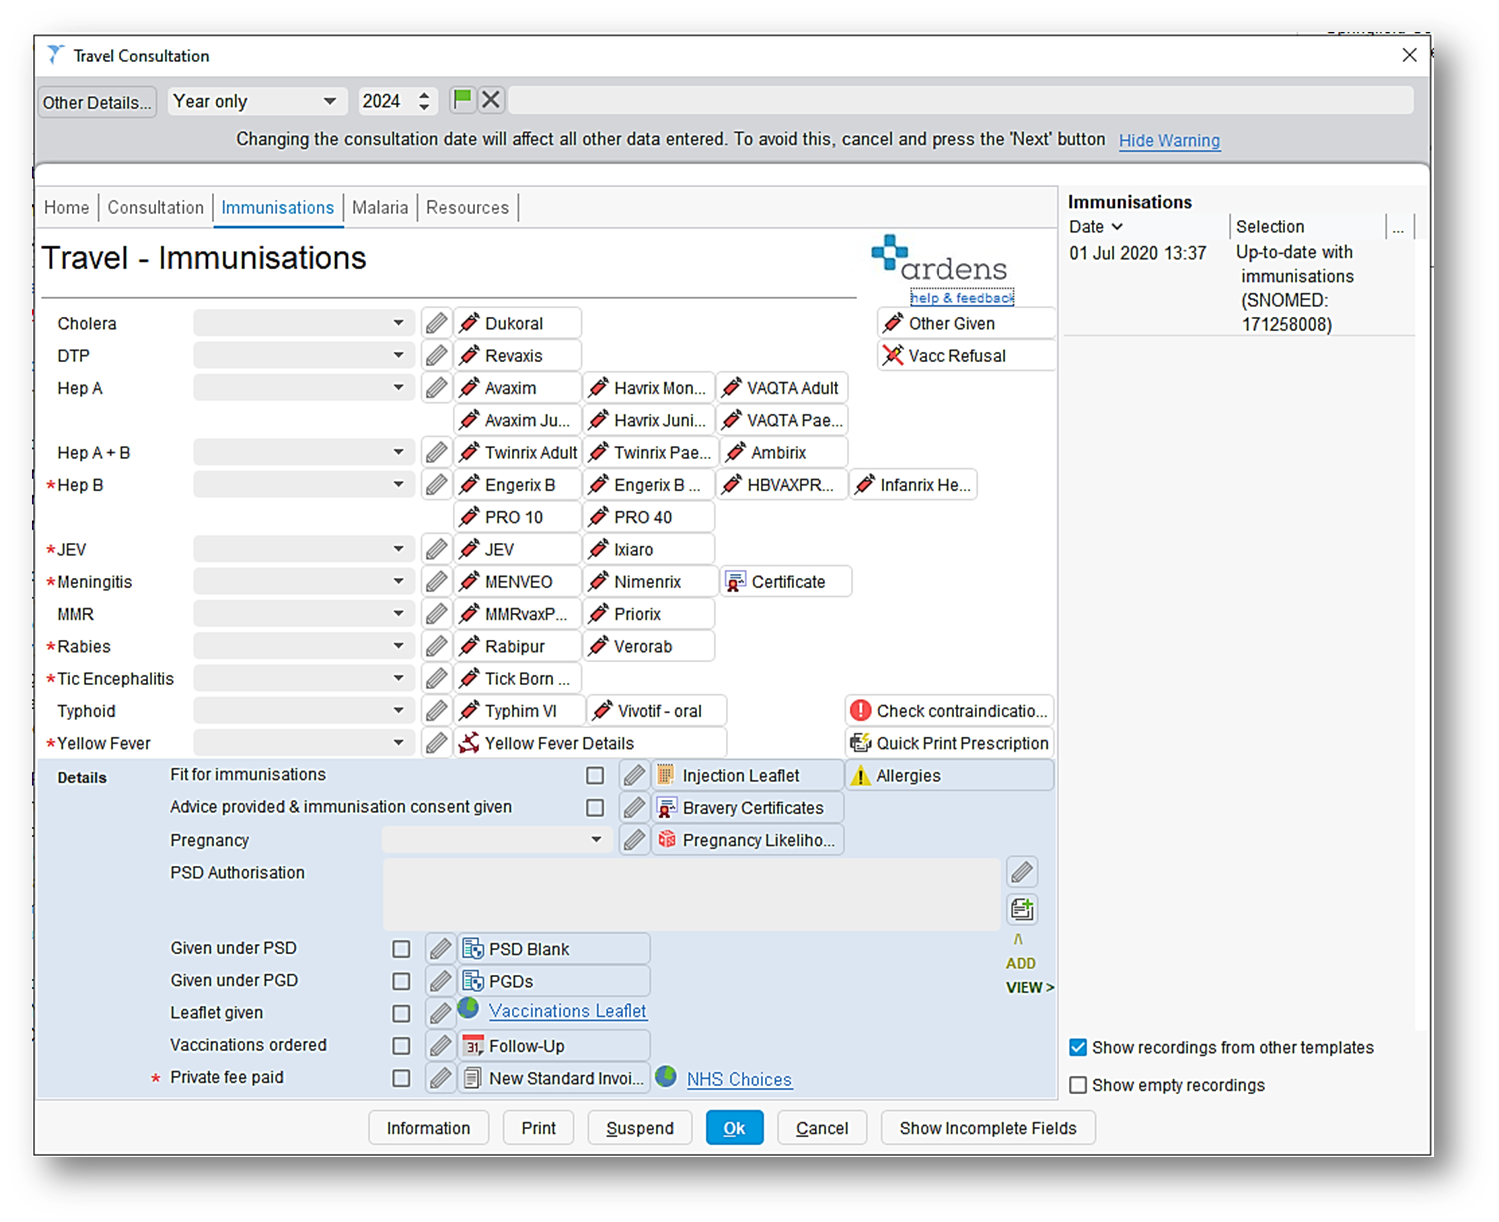Click pencil icon in Cholera row
The image size is (1499, 1222).
pos(436,323)
